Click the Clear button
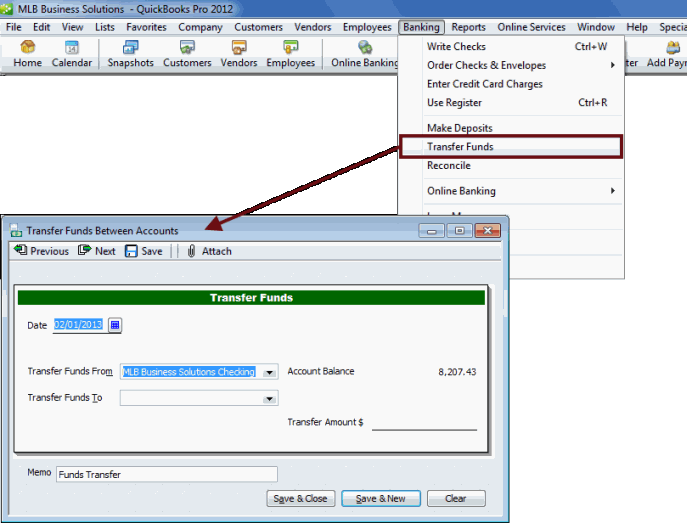Screen dimensions: 687x523 click(456, 498)
